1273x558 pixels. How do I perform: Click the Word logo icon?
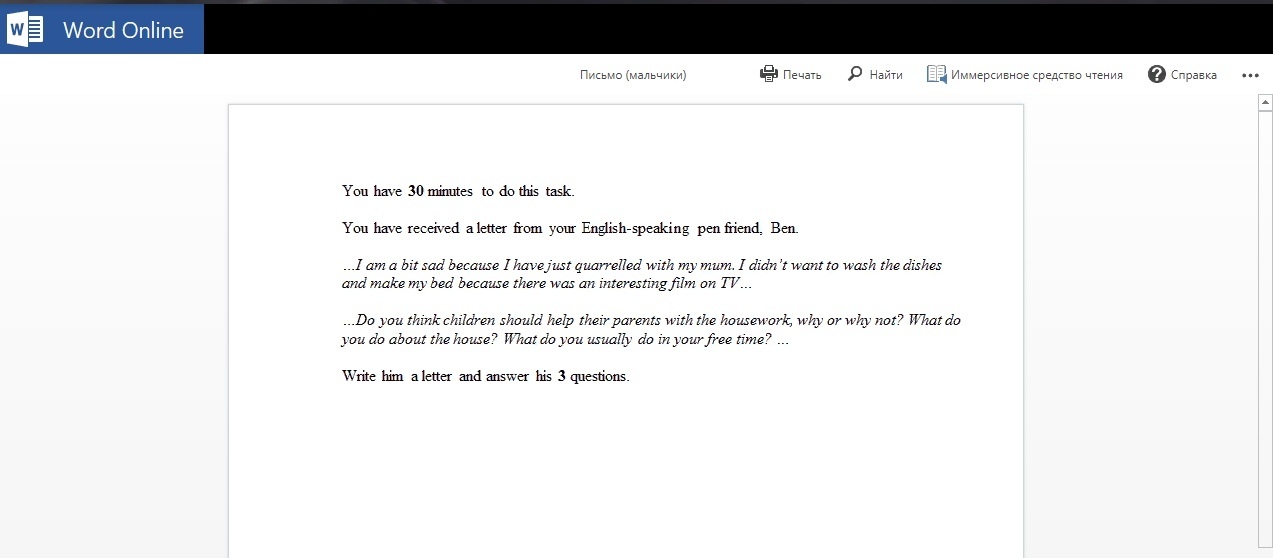coord(25,30)
